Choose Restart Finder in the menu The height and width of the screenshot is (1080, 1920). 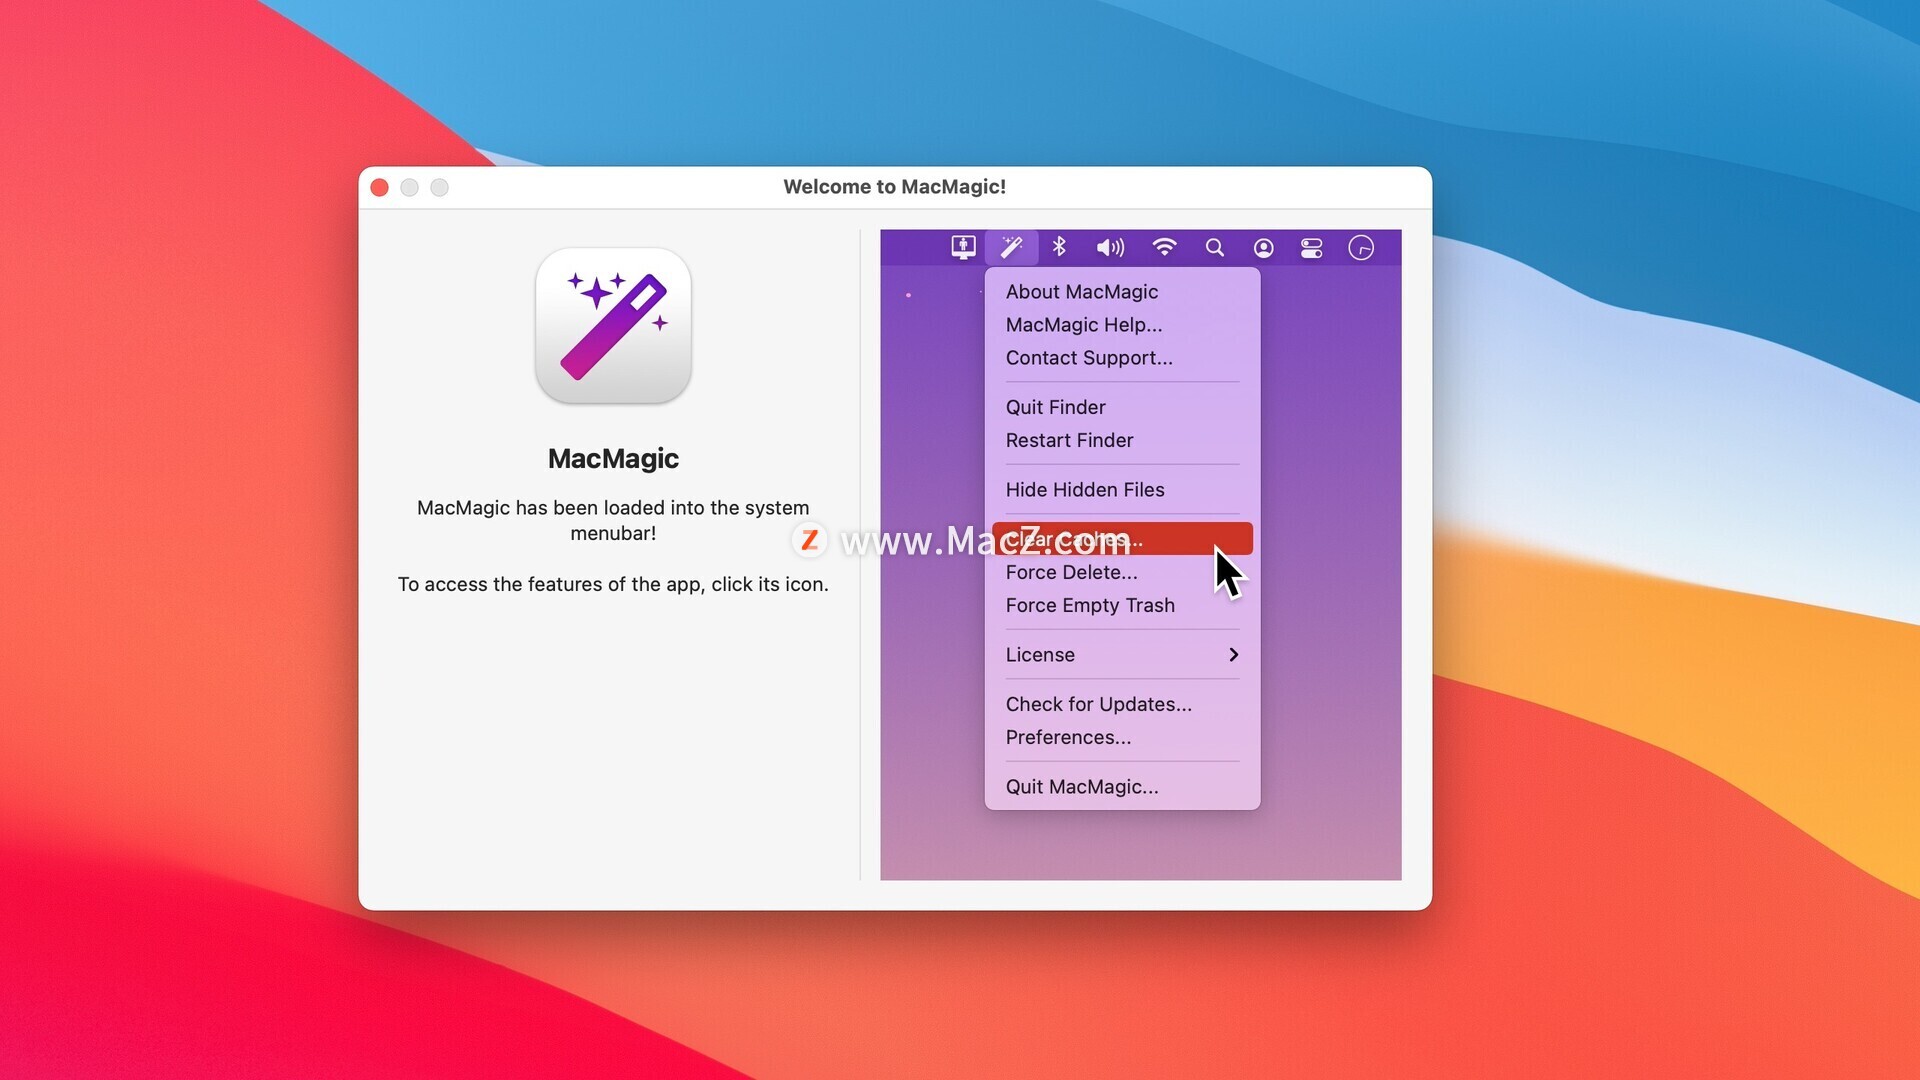click(1122, 440)
